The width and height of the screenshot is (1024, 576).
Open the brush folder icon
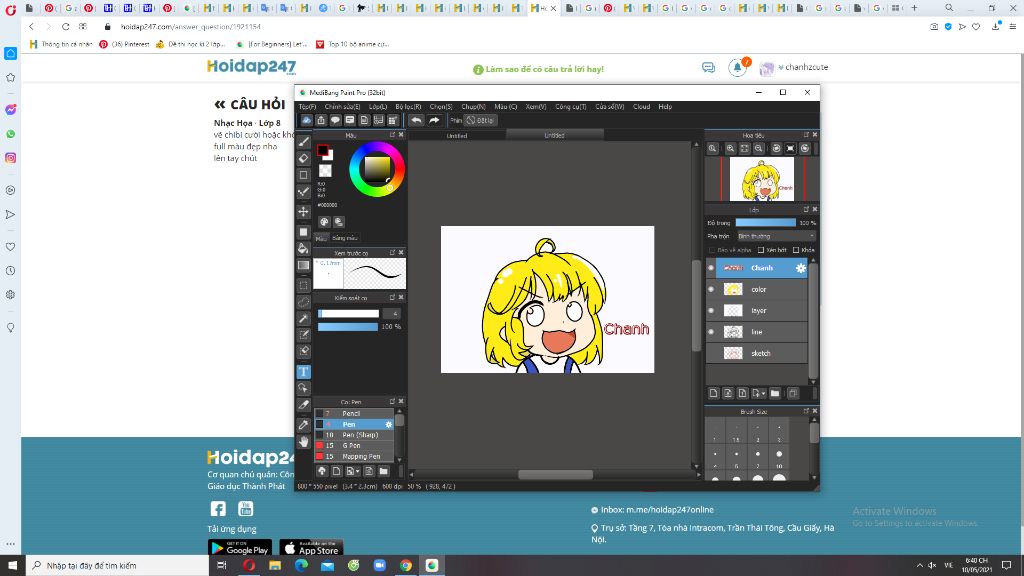(384, 471)
